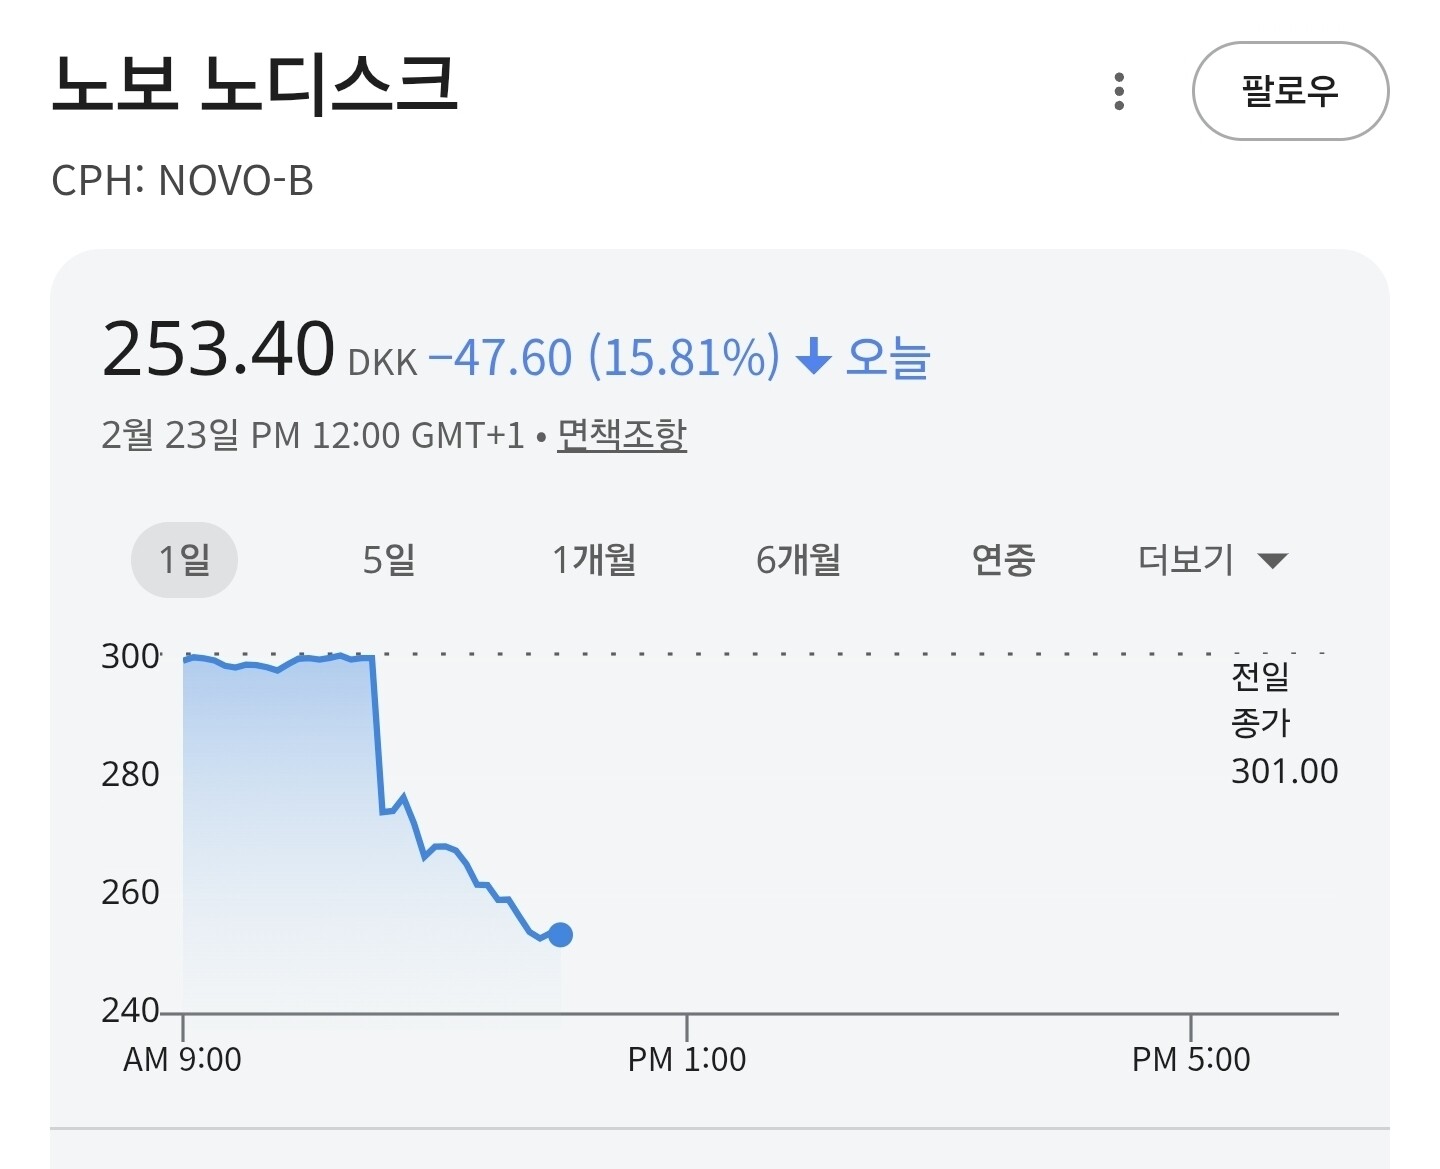The image size is (1440, 1169).
Task: Click the 노보 노디스크 company title
Action: coord(255,85)
